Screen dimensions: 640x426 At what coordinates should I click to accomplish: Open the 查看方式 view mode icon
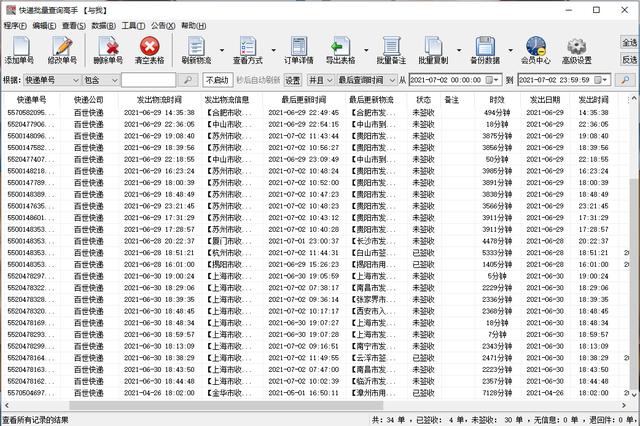(x=248, y=50)
